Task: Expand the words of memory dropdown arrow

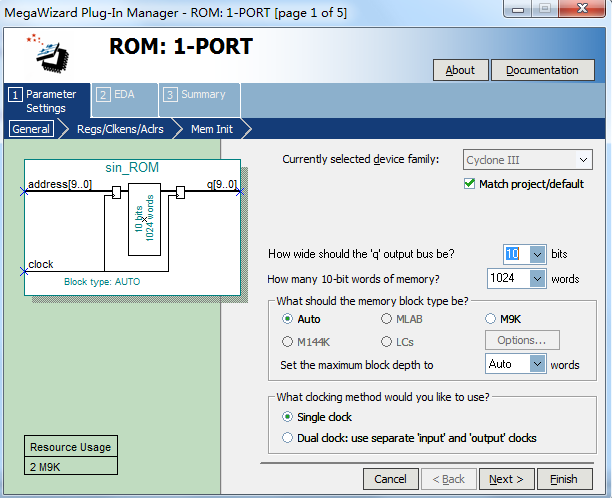Action: click(x=537, y=279)
